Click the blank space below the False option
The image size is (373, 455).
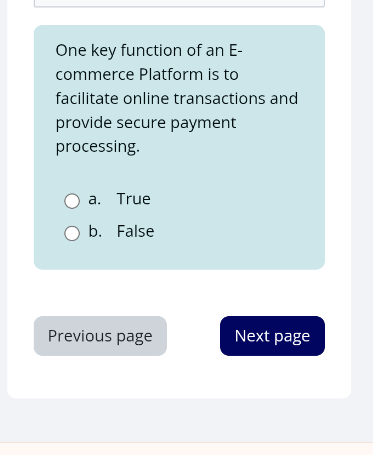coord(179,255)
